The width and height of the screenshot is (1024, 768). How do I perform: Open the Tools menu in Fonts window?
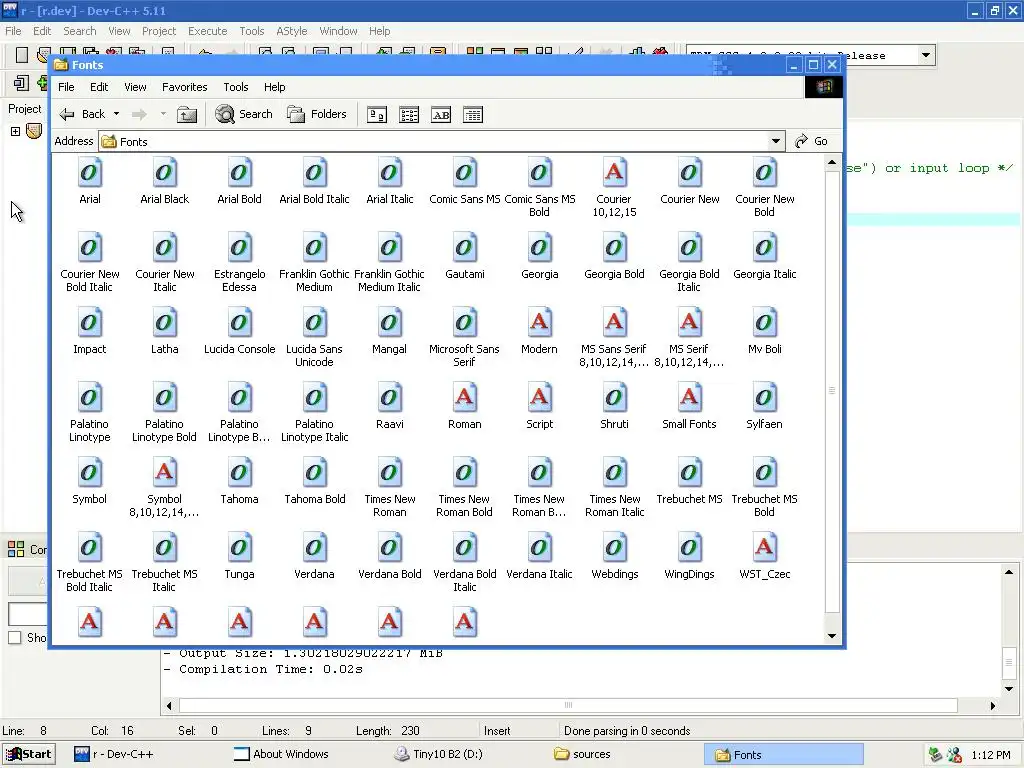point(236,87)
